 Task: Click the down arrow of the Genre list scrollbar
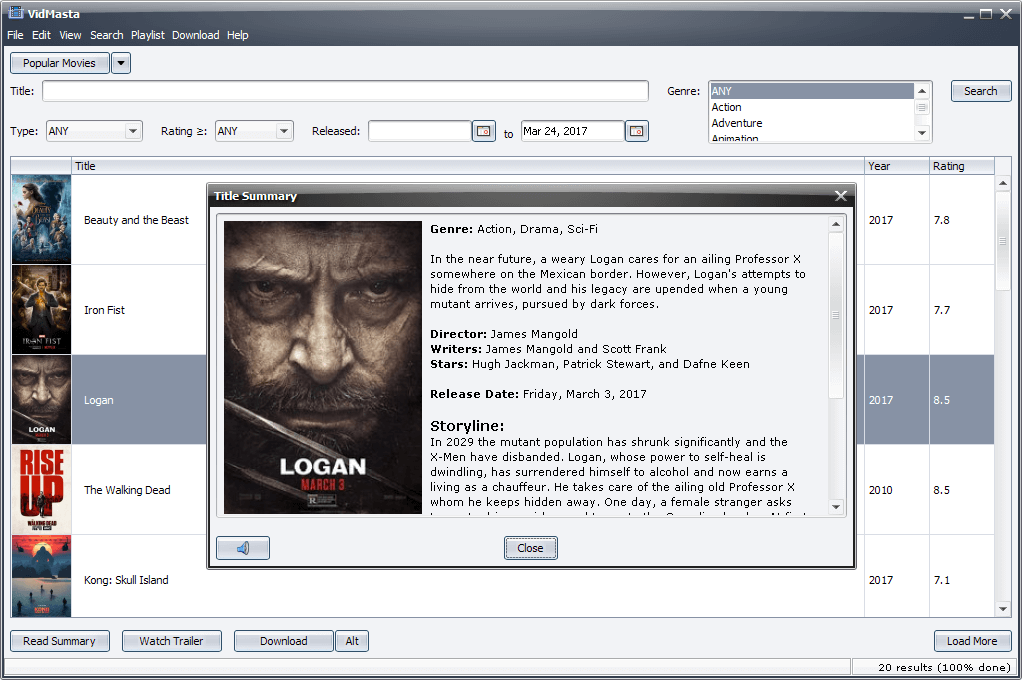click(923, 133)
